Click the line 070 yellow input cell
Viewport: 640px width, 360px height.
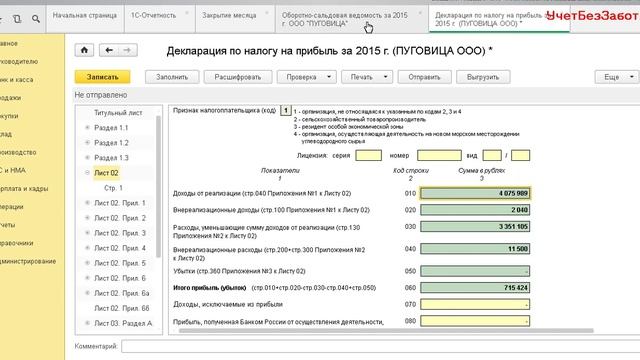(475, 304)
